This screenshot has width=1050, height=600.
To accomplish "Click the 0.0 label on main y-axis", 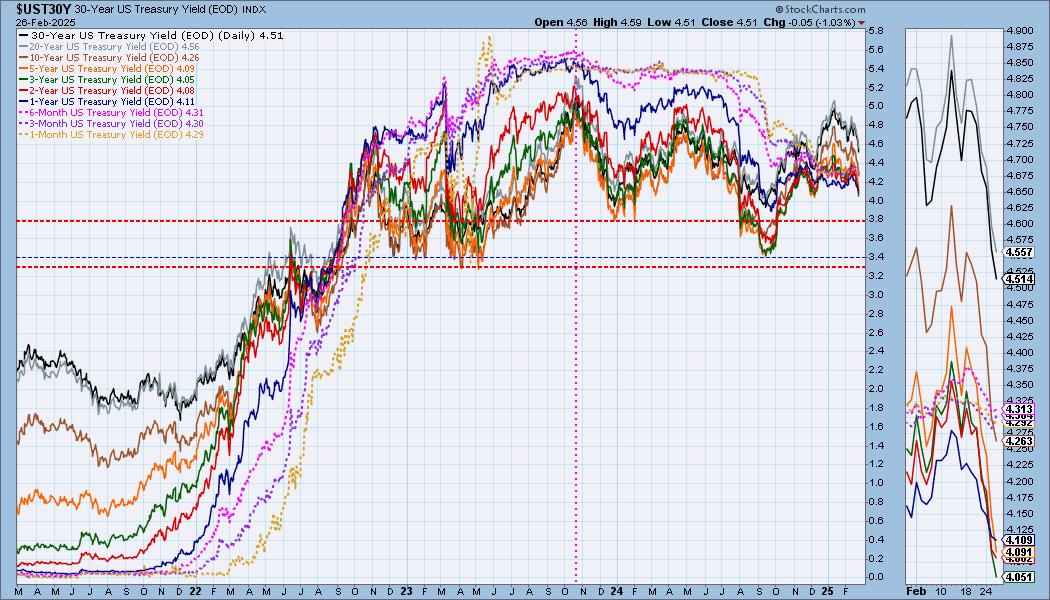I will click(x=876, y=577).
